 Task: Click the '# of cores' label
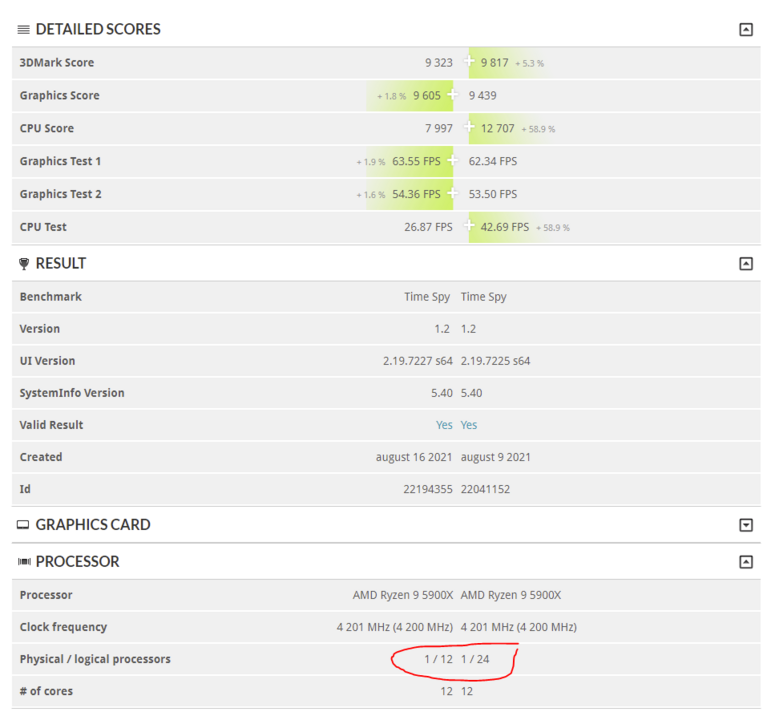click(x=46, y=691)
